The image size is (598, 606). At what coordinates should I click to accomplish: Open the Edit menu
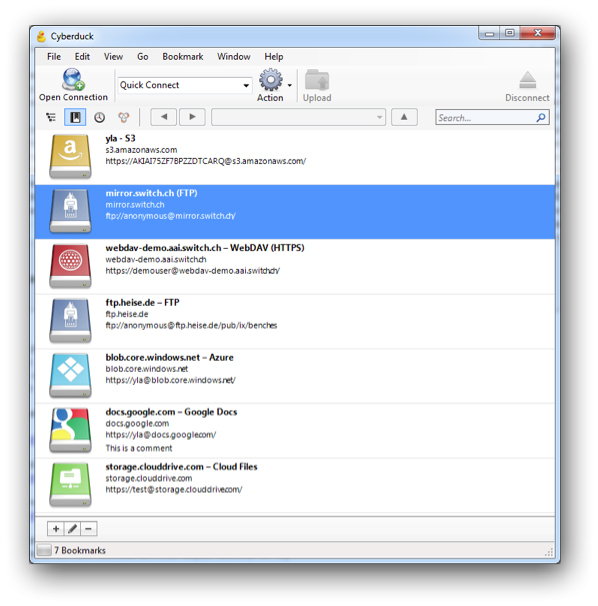82,57
